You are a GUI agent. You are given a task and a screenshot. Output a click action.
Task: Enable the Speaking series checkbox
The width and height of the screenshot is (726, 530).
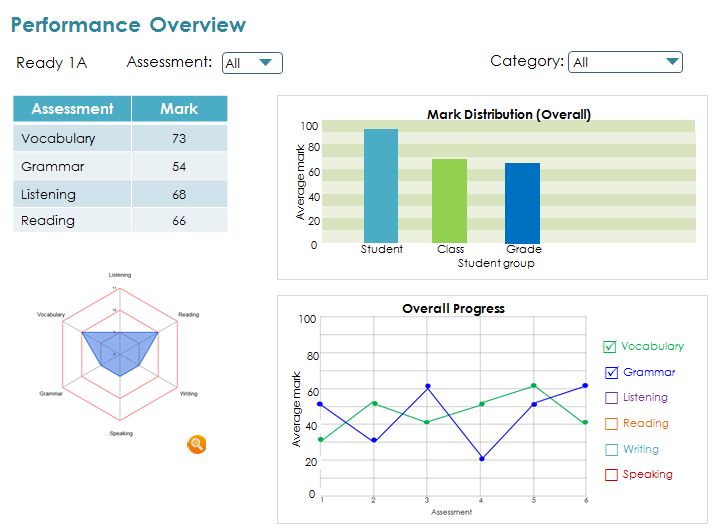[x=611, y=475]
